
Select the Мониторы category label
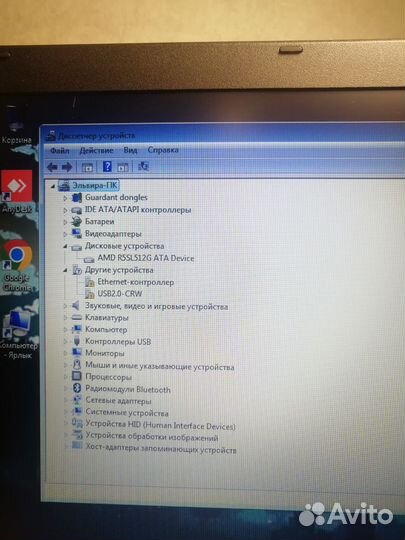105,353
